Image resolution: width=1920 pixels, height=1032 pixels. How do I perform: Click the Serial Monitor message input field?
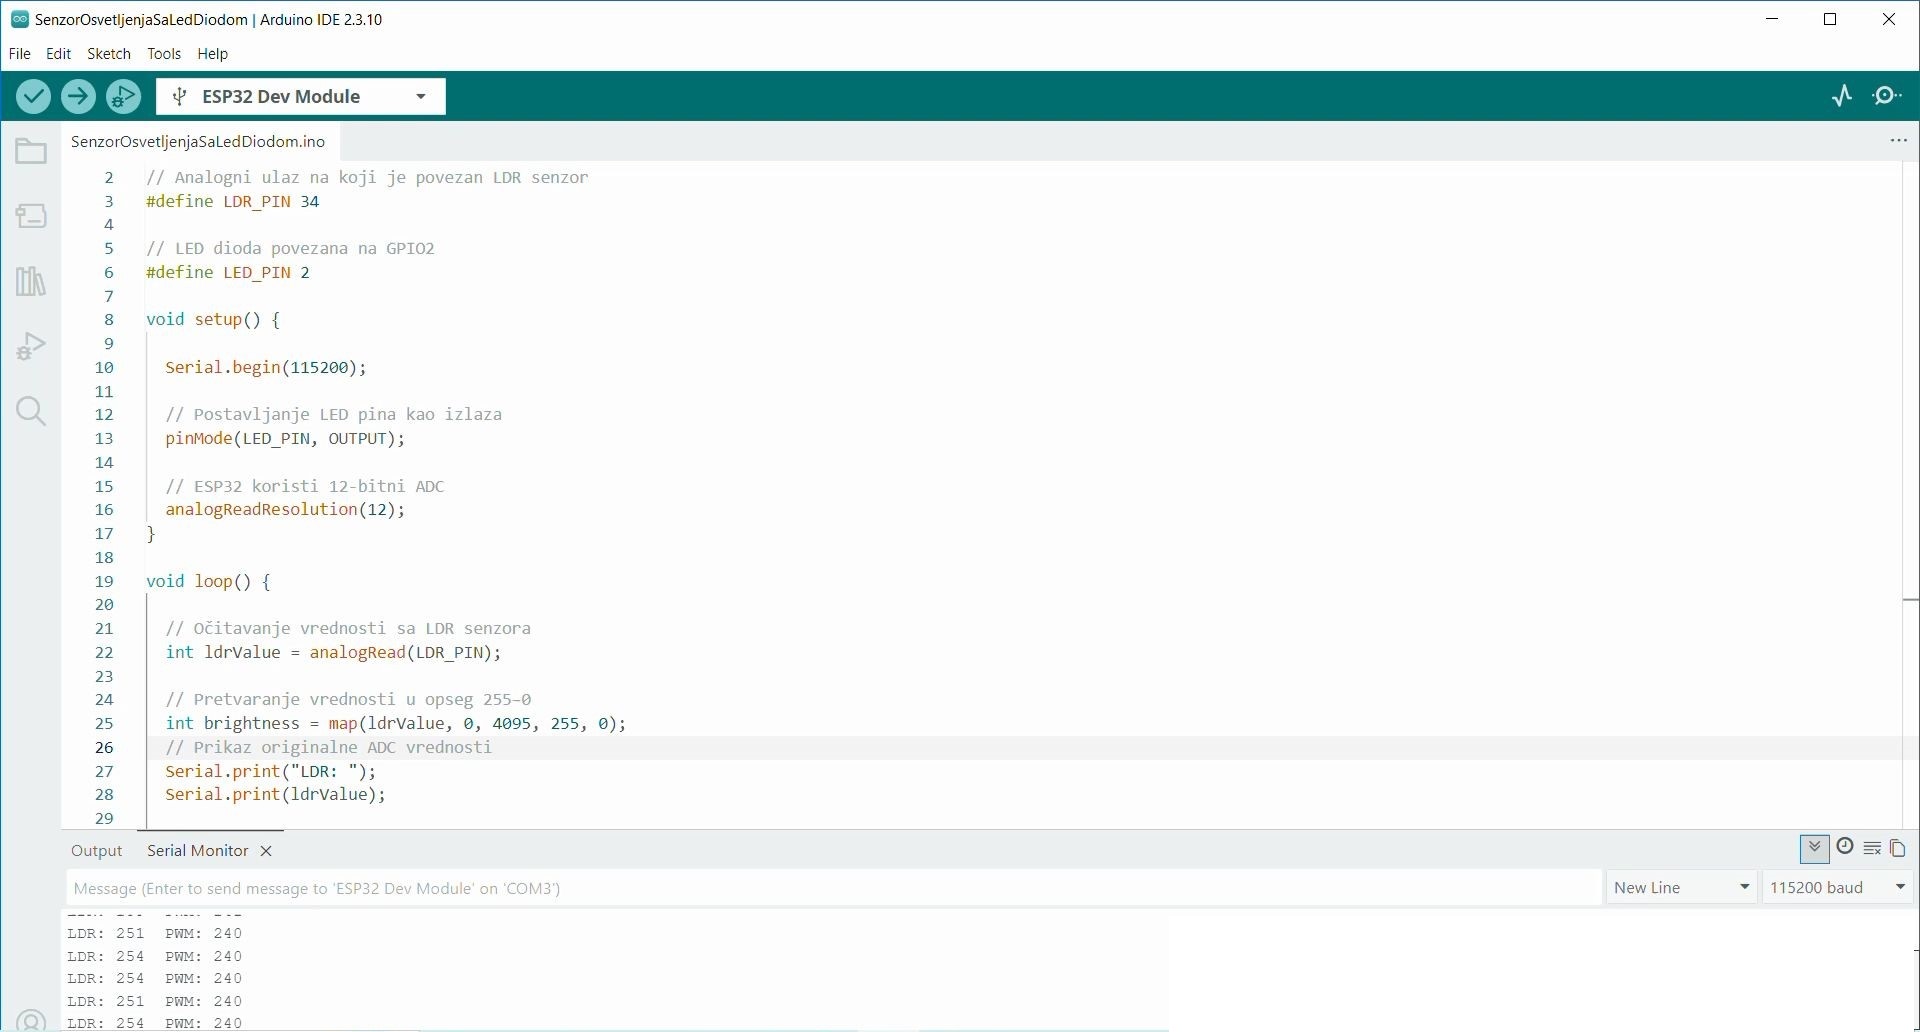[x=834, y=888]
